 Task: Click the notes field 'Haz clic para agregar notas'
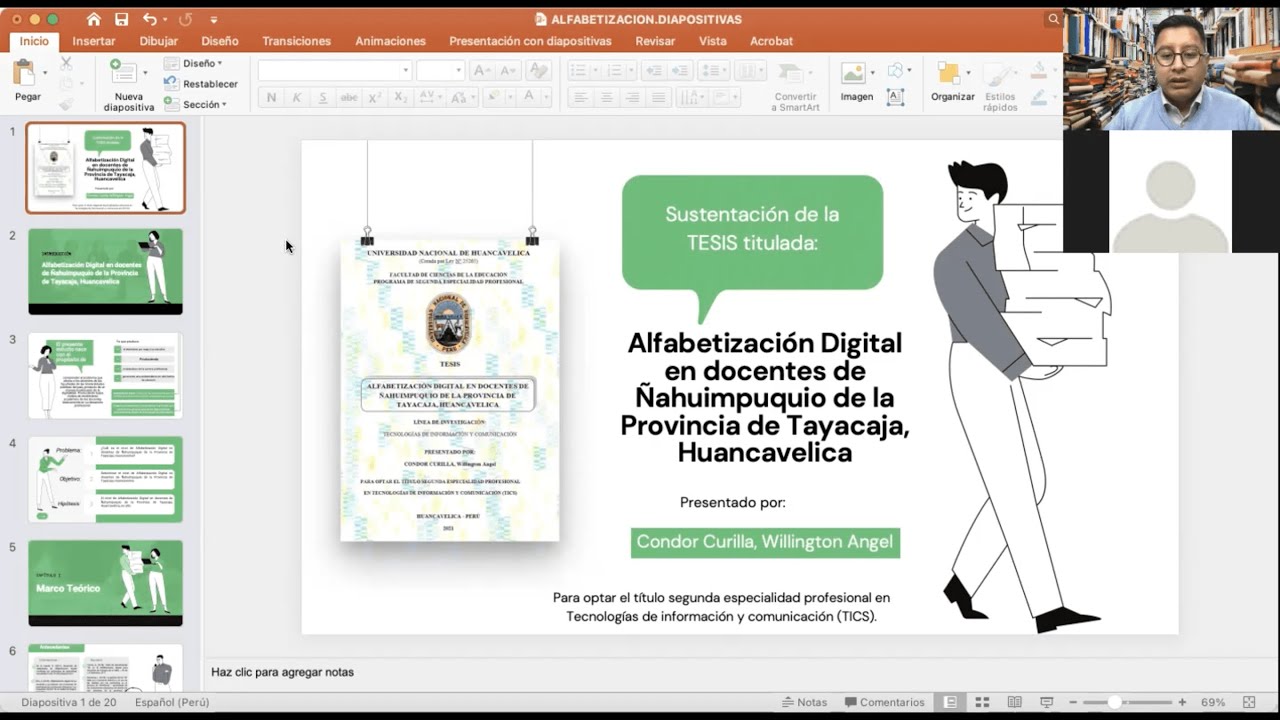click(x=282, y=672)
